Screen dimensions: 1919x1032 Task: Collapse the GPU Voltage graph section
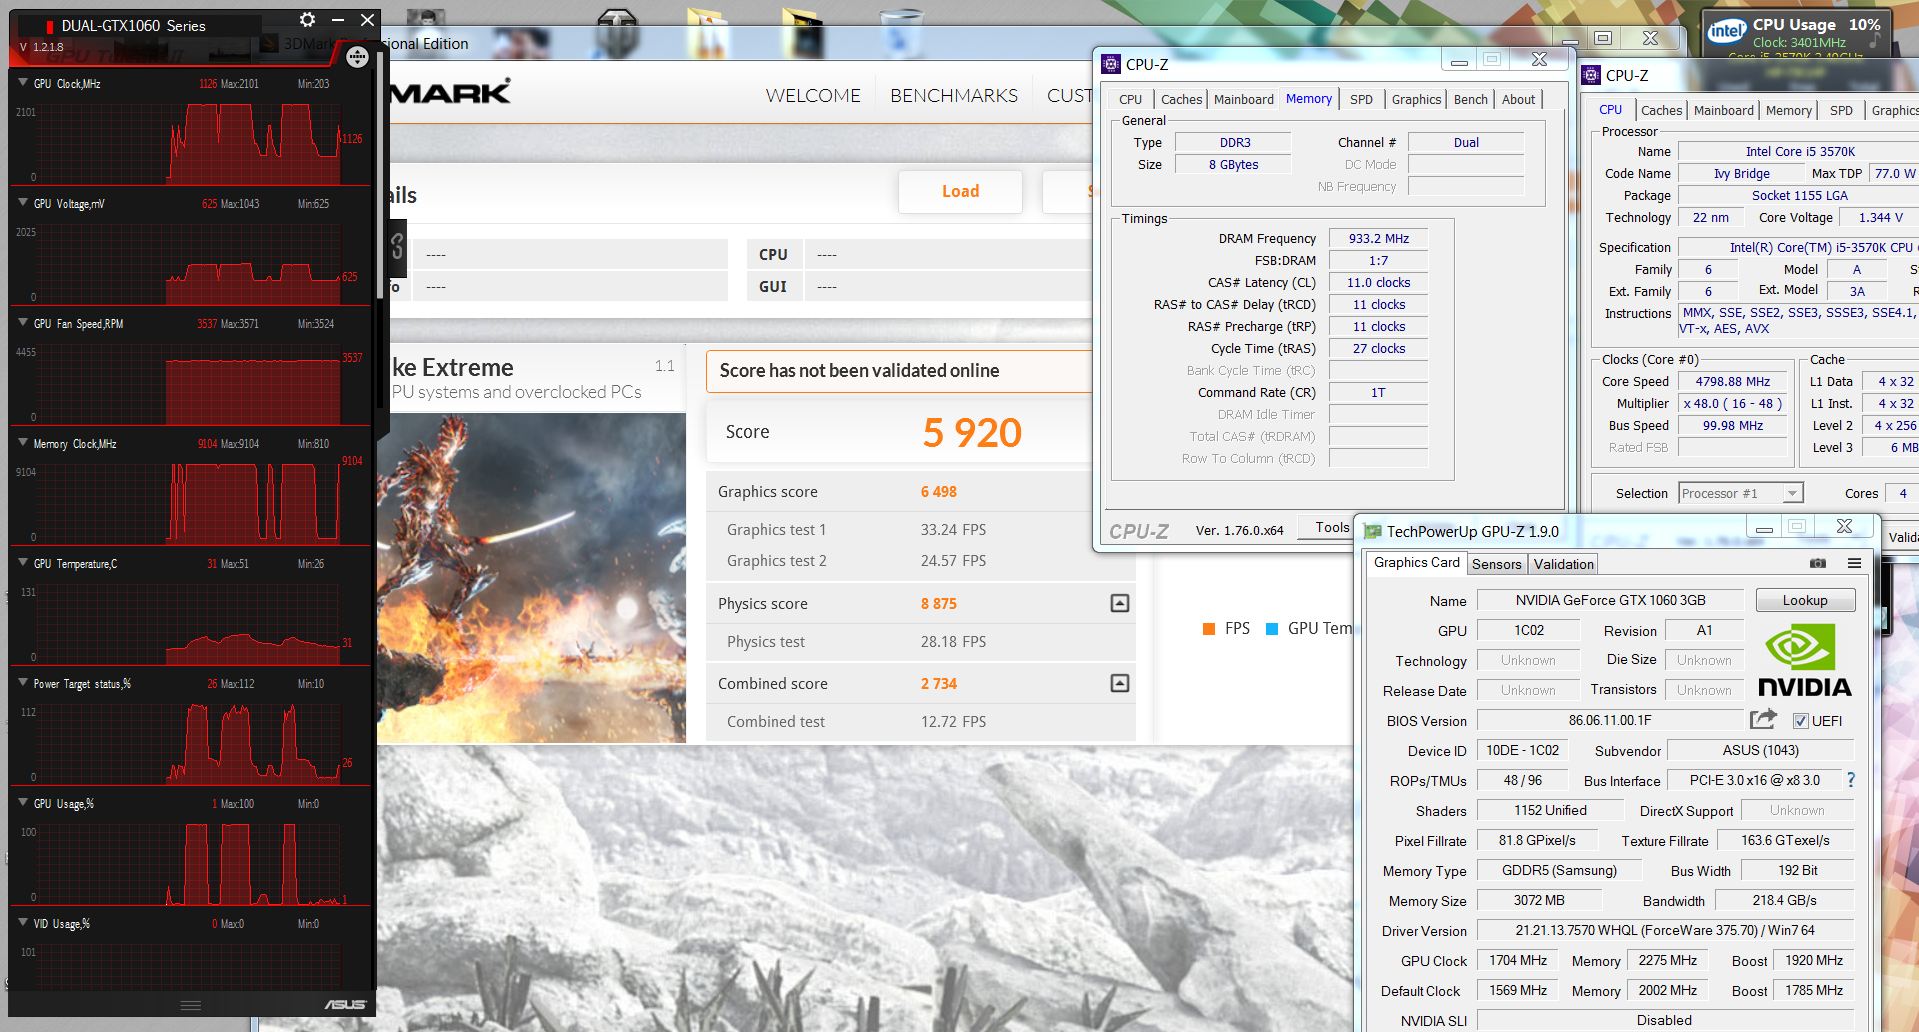click(23, 203)
